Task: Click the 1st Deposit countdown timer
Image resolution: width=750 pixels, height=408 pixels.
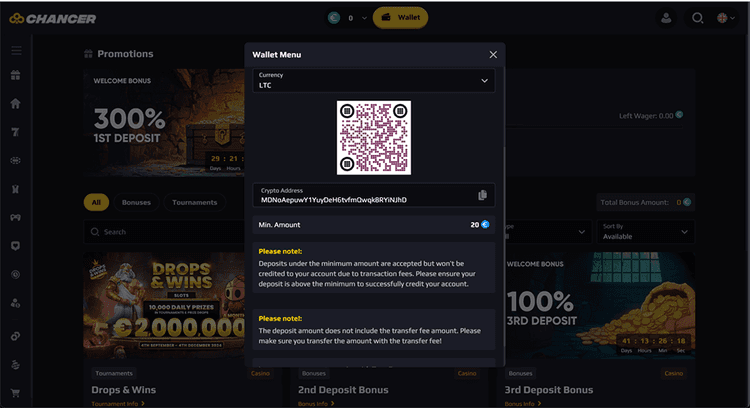Action: (x=227, y=162)
